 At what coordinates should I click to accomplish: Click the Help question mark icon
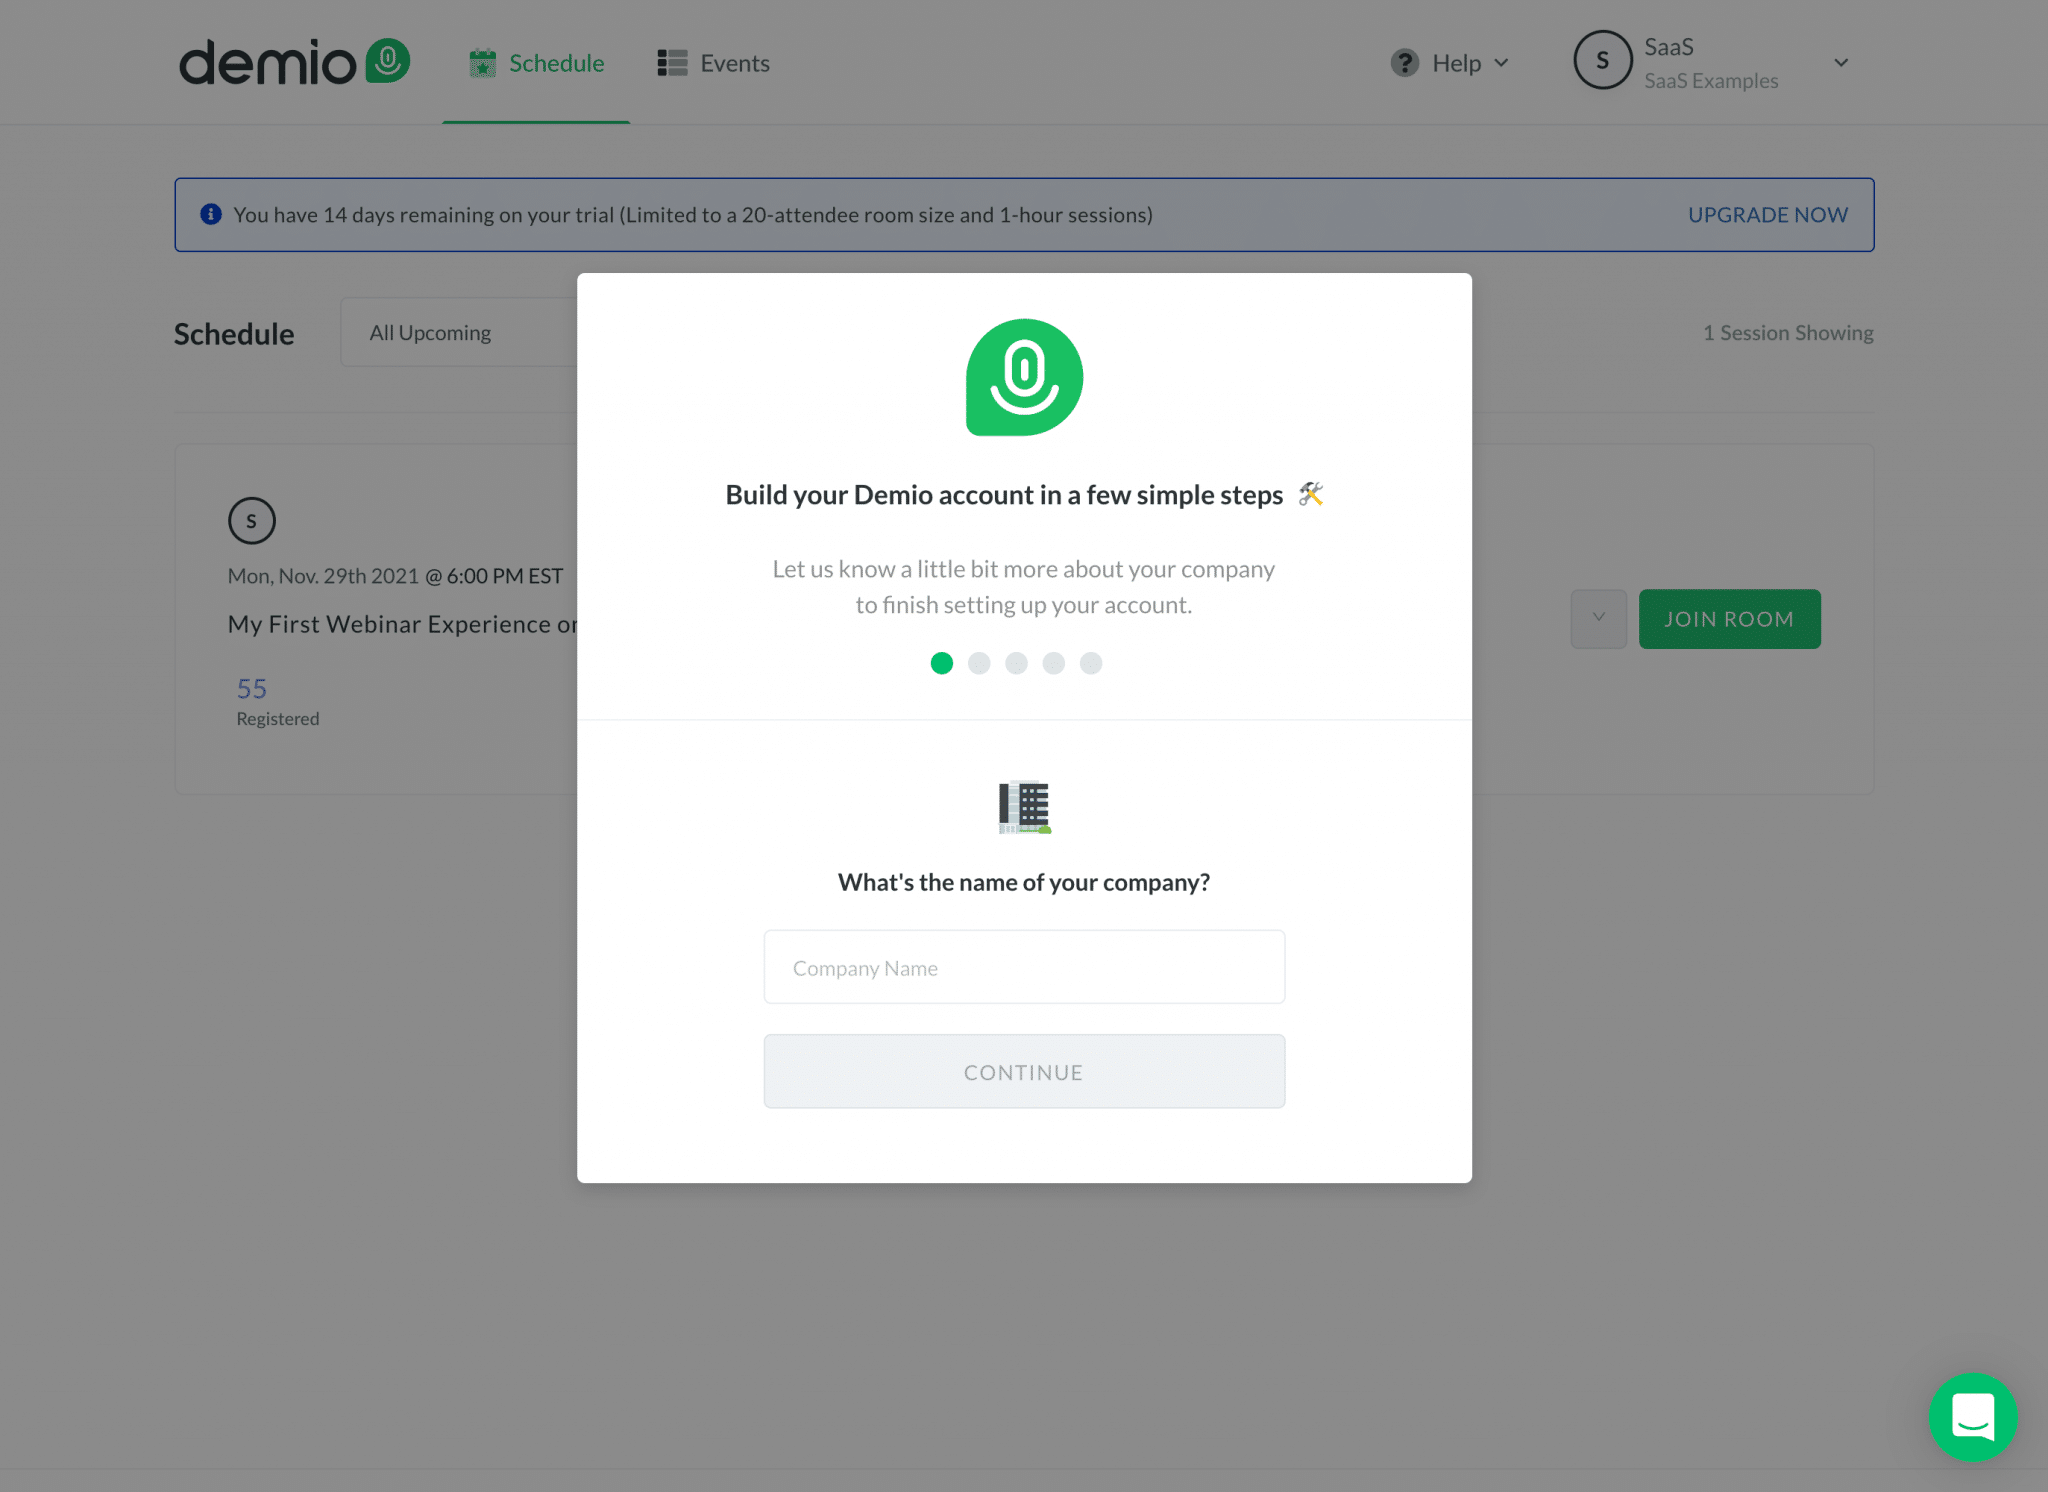click(1405, 63)
